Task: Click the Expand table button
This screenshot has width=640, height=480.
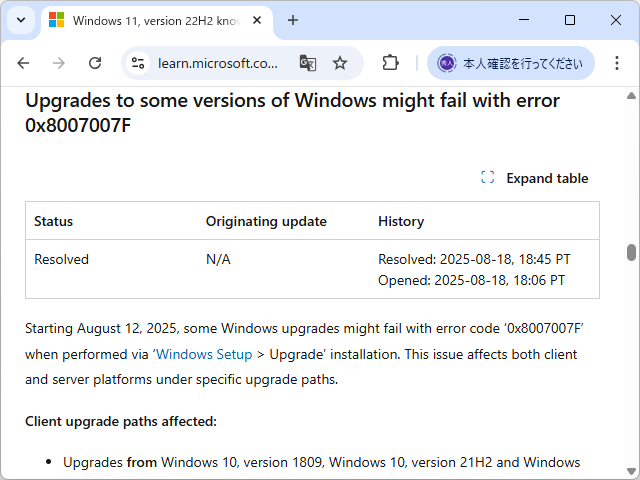Action: point(536,178)
